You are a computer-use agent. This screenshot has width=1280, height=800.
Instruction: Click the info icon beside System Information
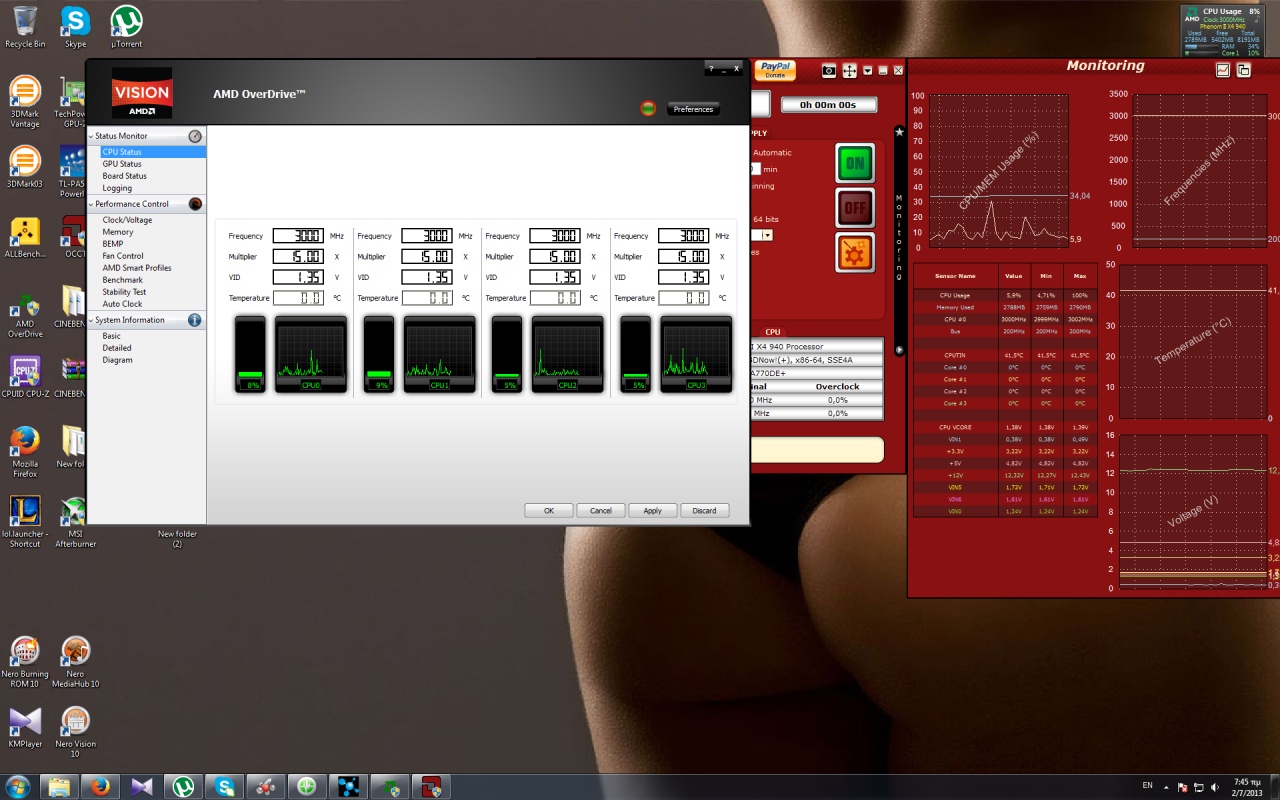point(195,320)
